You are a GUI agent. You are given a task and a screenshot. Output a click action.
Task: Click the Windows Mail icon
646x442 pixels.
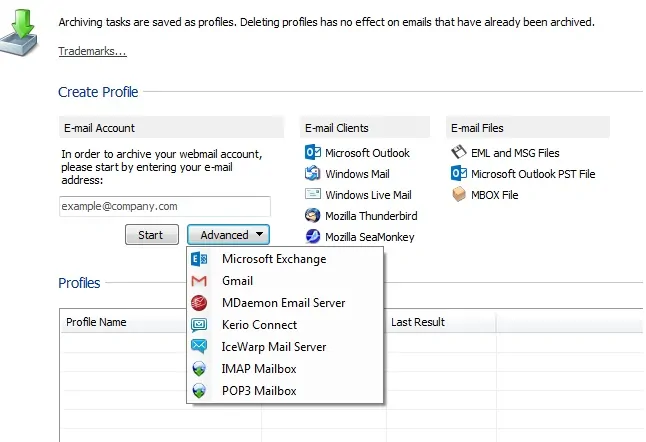click(x=313, y=173)
